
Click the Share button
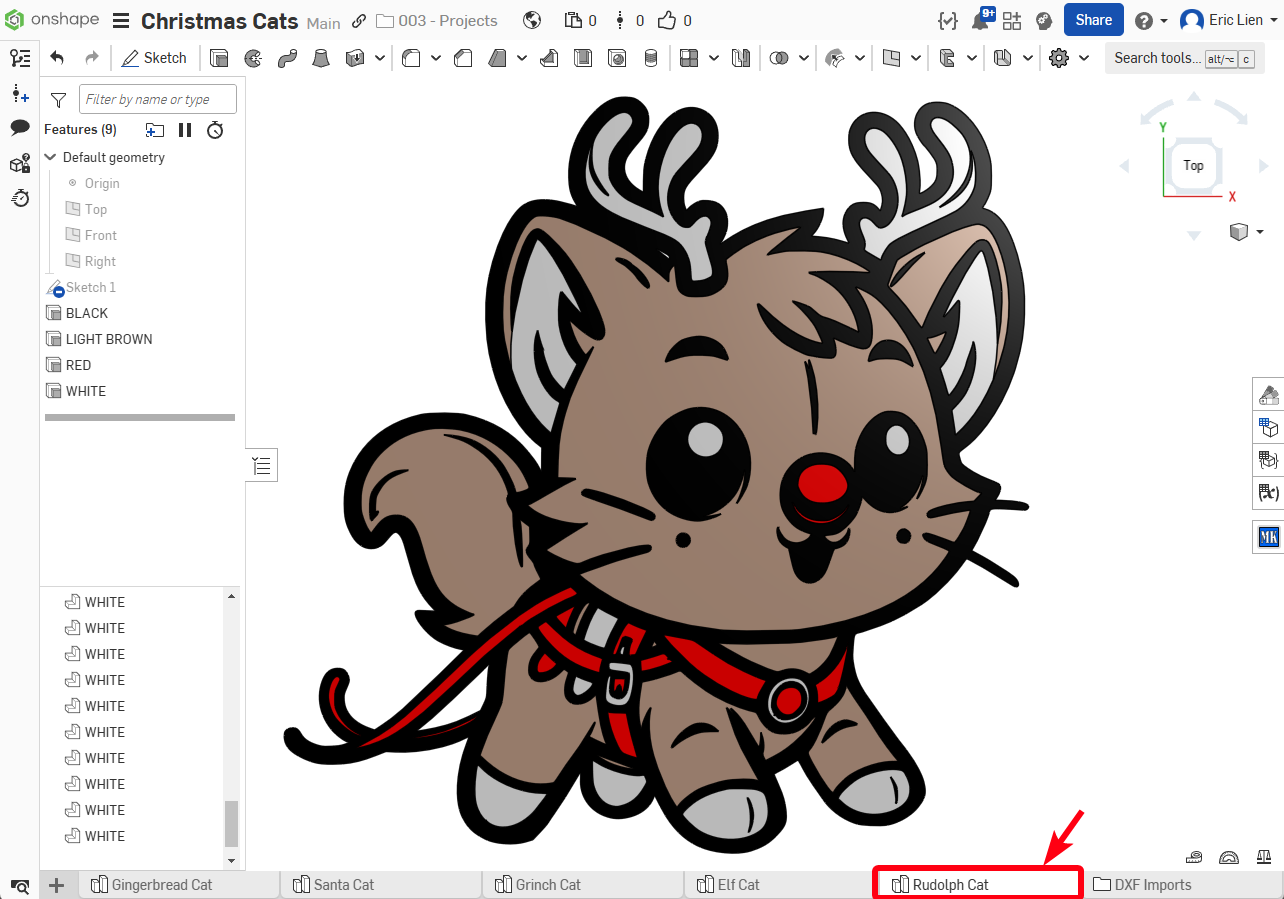point(1094,20)
